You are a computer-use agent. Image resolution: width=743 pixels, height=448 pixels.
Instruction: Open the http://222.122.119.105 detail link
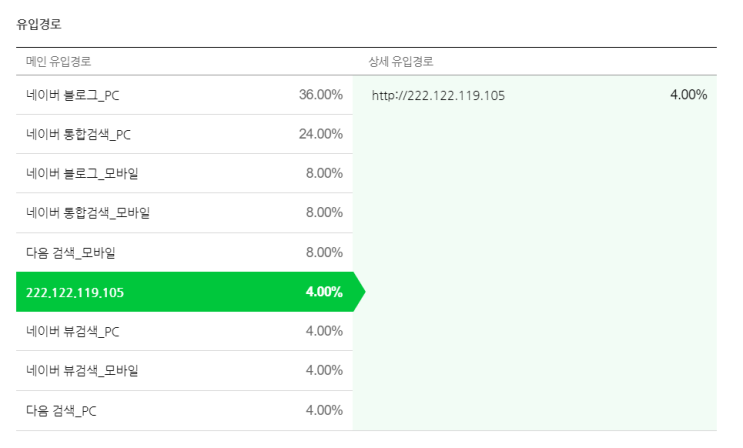tap(438, 96)
